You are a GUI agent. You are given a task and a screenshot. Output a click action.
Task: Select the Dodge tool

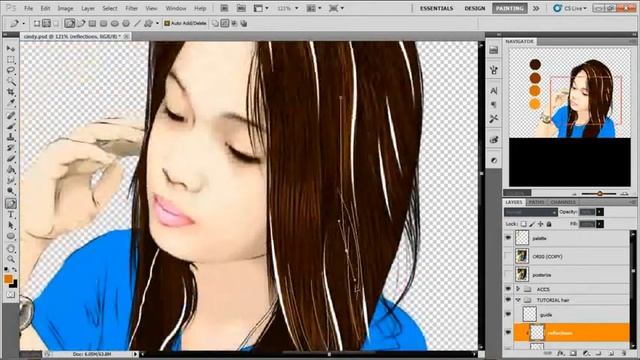pyautogui.click(x=11, y=191)
